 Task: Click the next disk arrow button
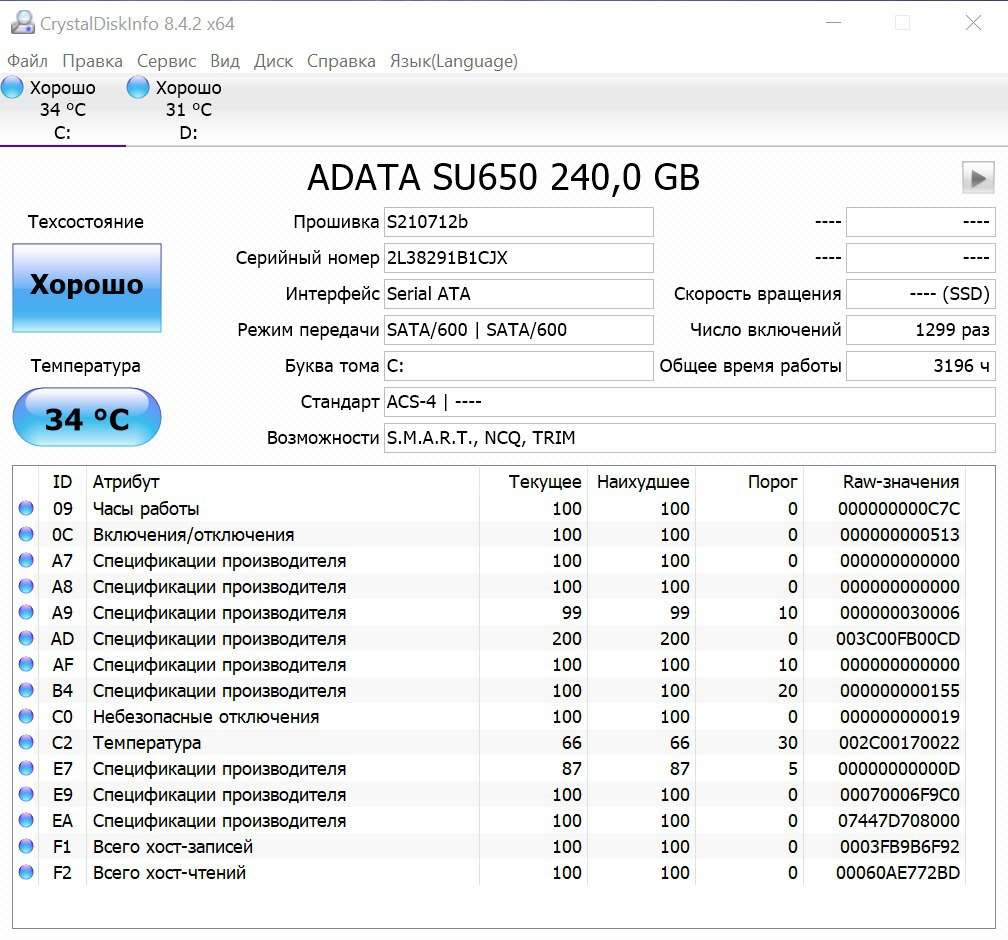[x=978, y=178]
